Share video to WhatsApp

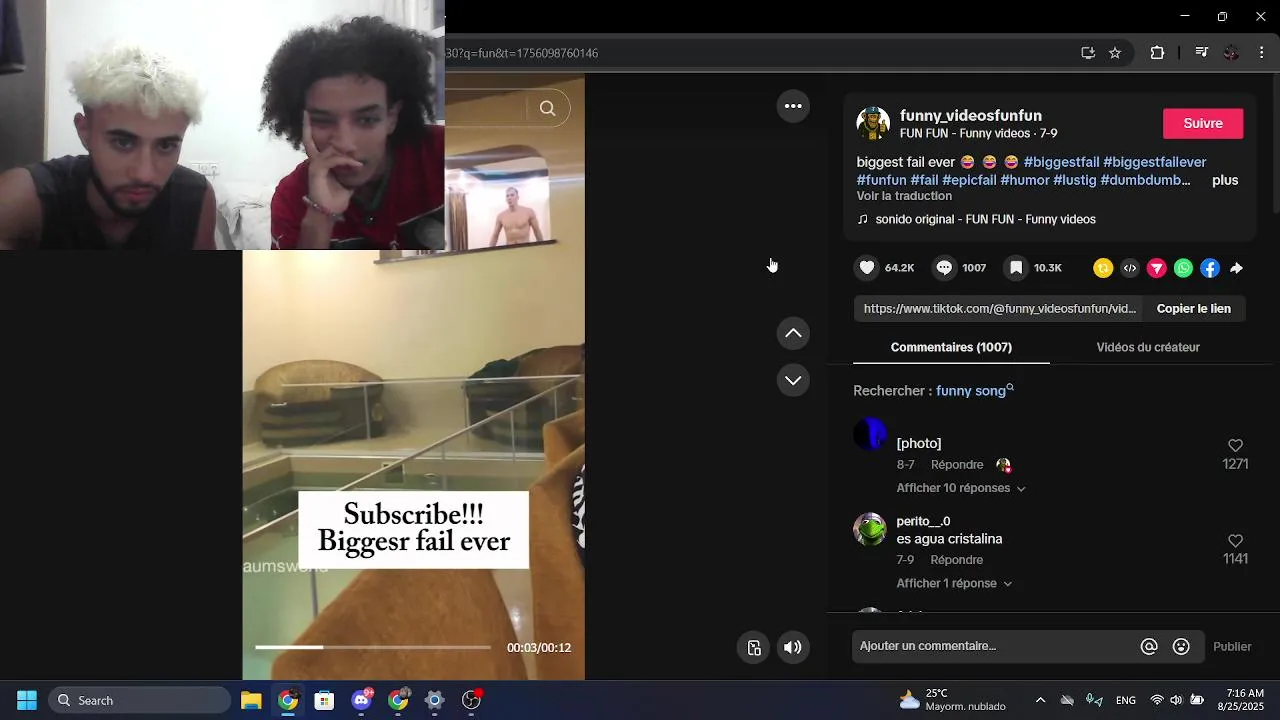(1183, 268)
